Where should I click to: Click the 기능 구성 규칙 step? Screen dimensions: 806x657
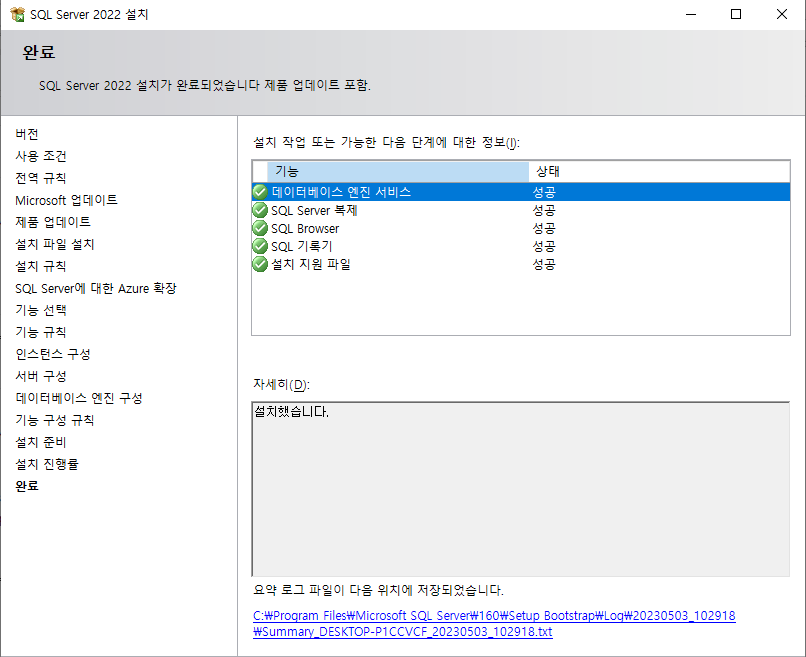pyautogui.click(x=55, y=420)
